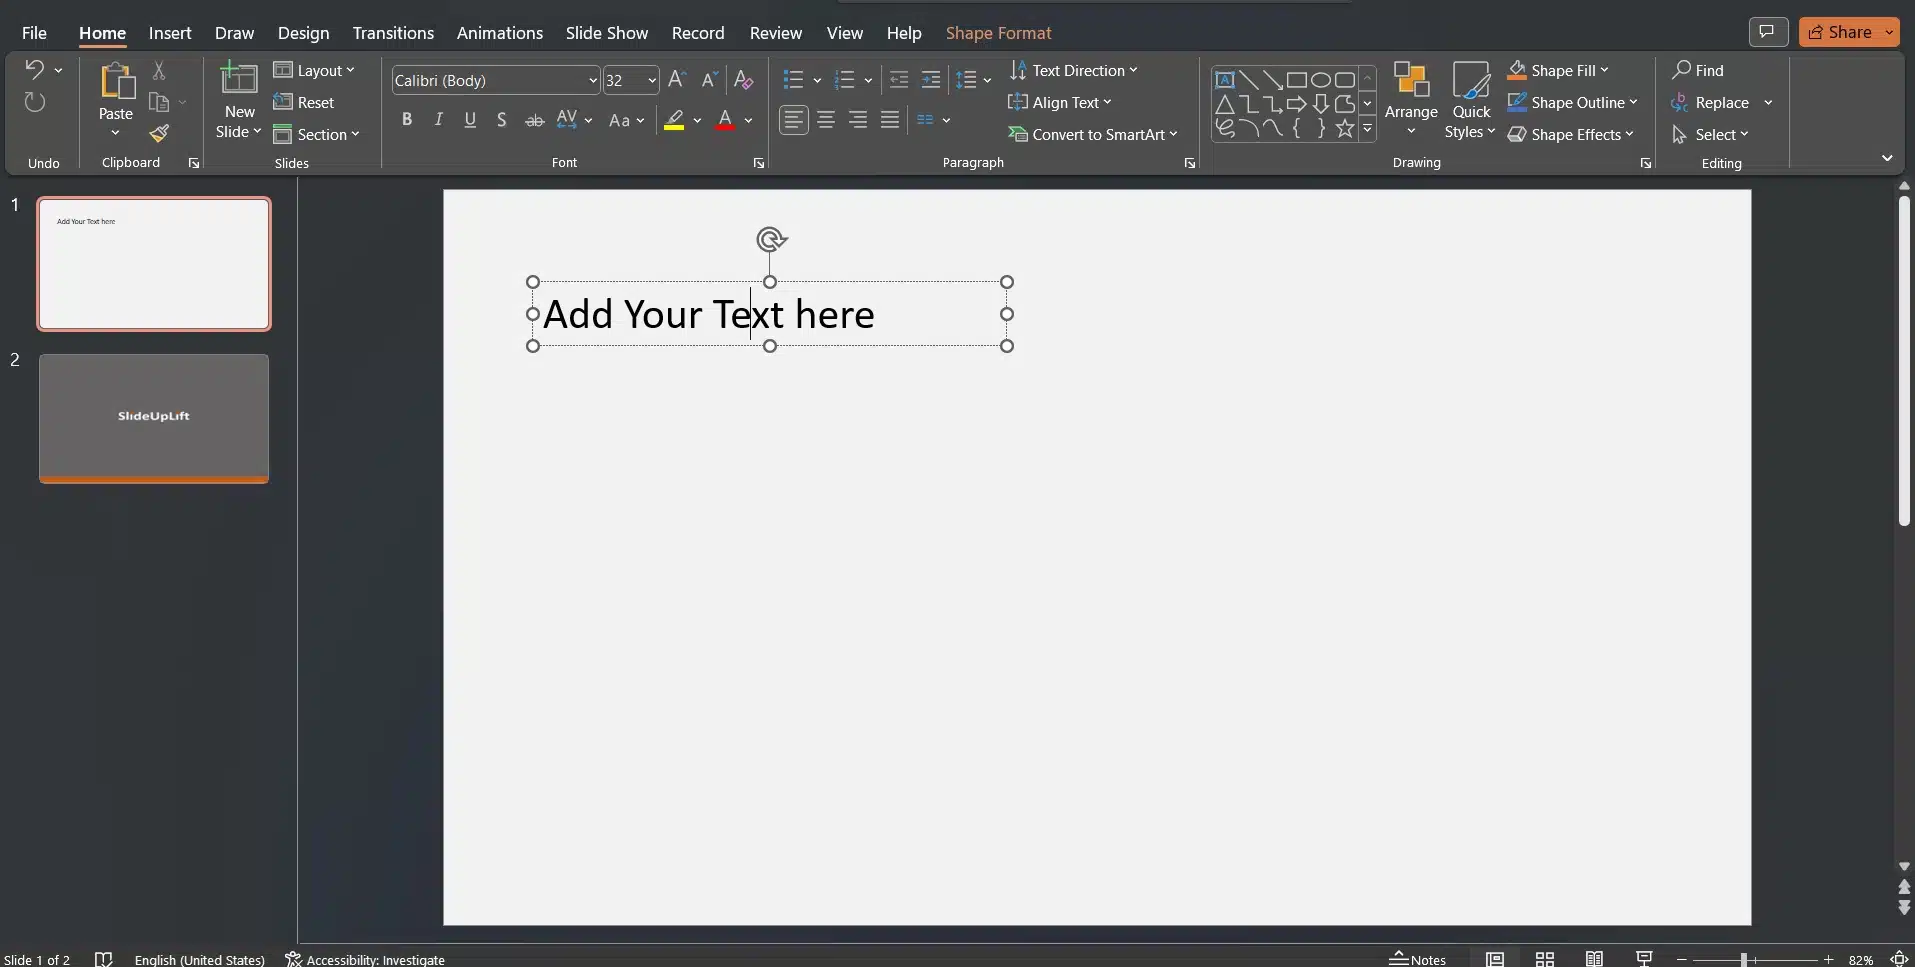
Task: Toggle Underline formatting
Action: [470, 120]
